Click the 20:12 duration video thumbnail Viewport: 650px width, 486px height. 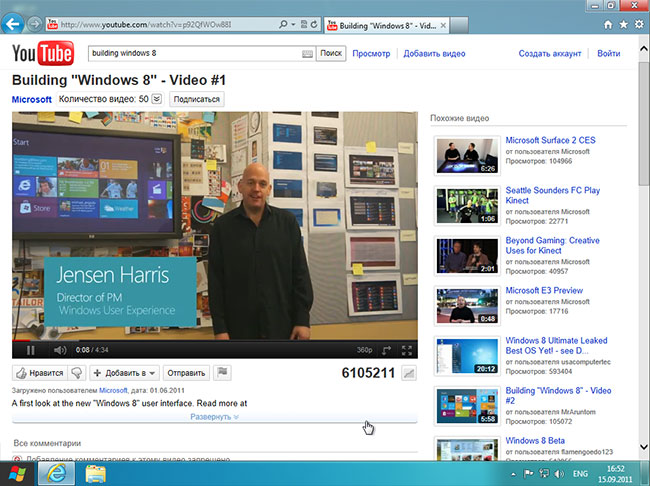click(x=467, y=356)
